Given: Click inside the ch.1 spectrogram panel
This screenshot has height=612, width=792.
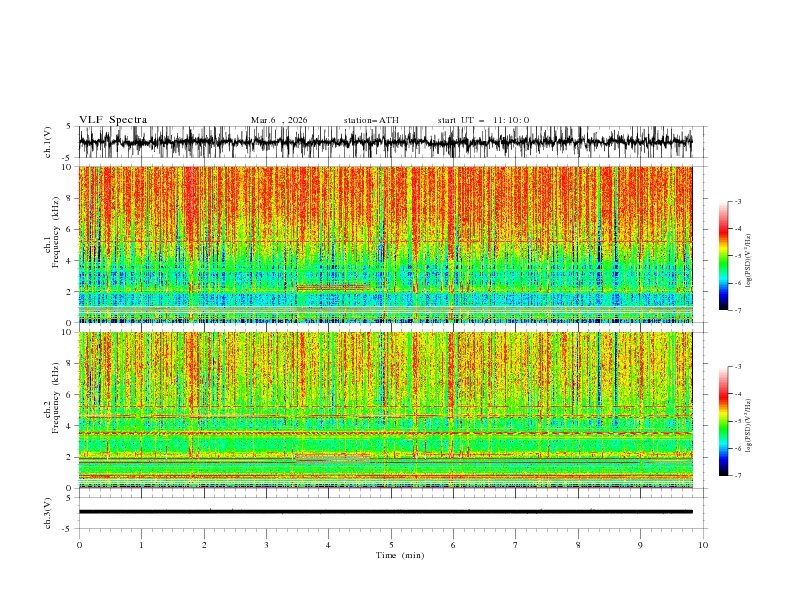Looking at the screenshot, I should [x=385, y=244].
